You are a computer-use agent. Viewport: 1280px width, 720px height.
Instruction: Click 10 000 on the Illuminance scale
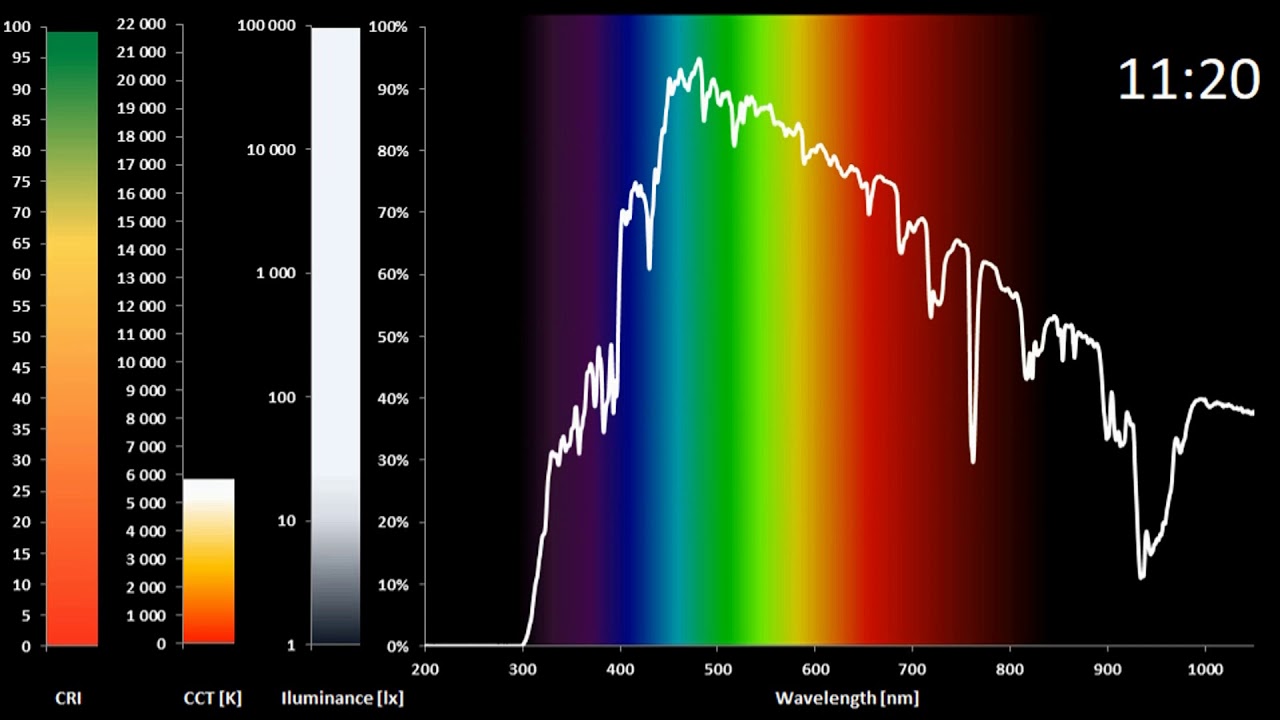coord(271,150)
